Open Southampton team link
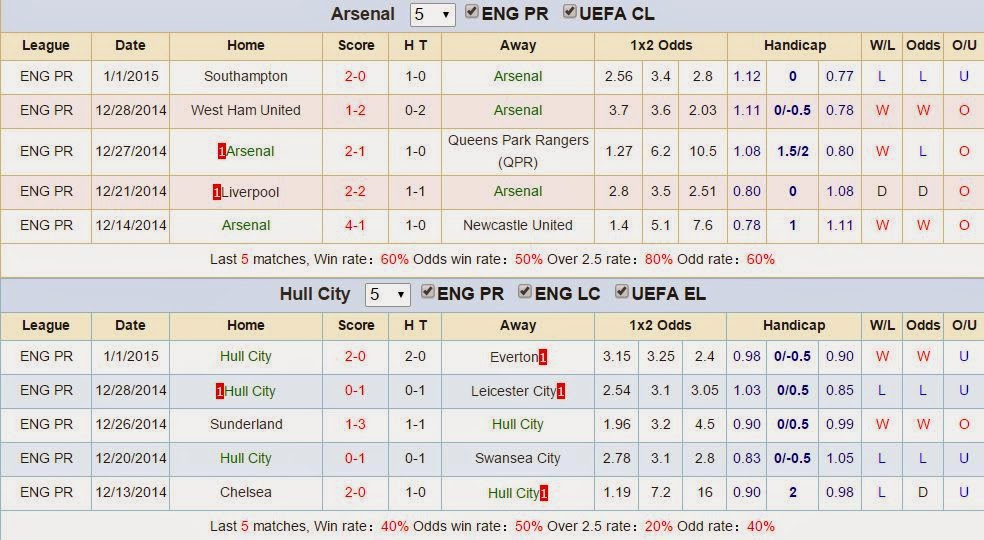The width and height of the screenshot is (984, 540). [x=246, y=77]
